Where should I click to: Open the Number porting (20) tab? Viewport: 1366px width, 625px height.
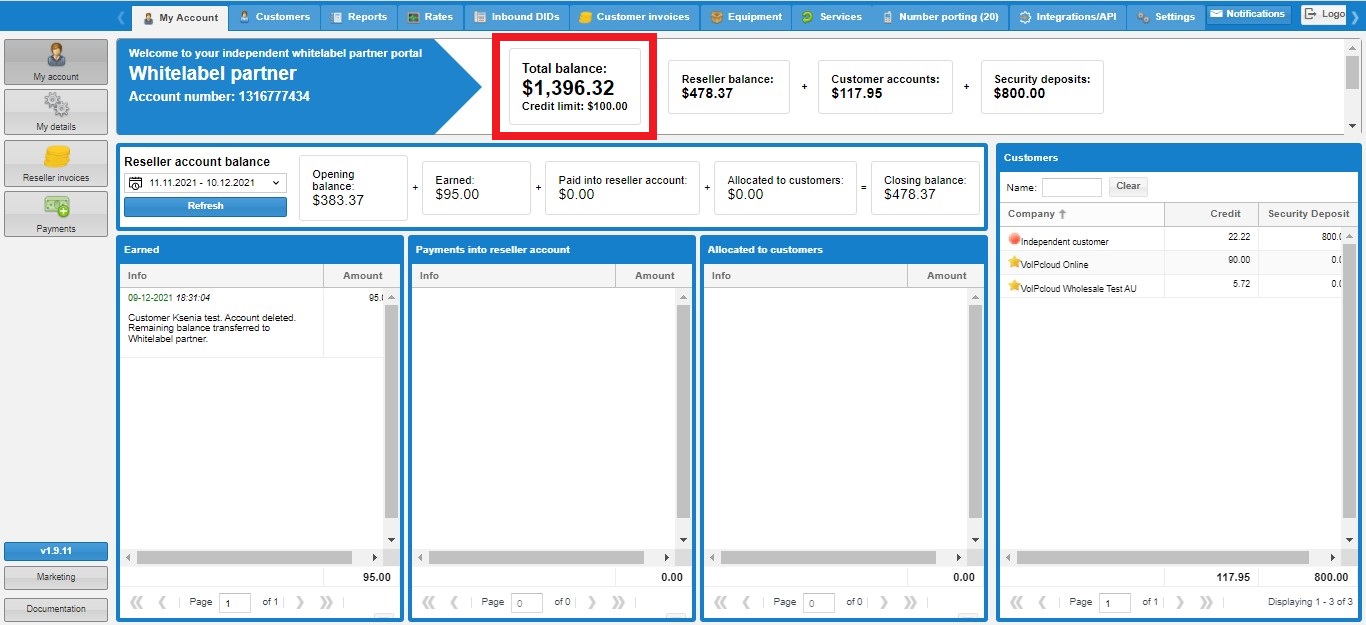coord(940,17)
